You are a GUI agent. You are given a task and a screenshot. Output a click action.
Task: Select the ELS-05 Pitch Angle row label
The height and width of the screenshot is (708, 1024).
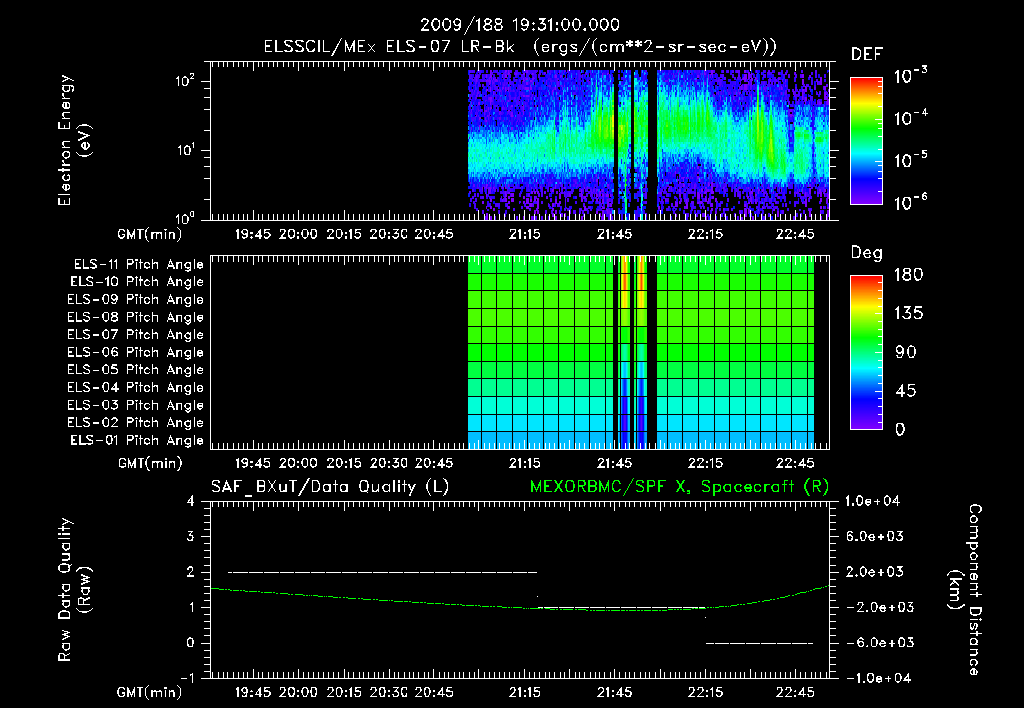coord(135,370)
